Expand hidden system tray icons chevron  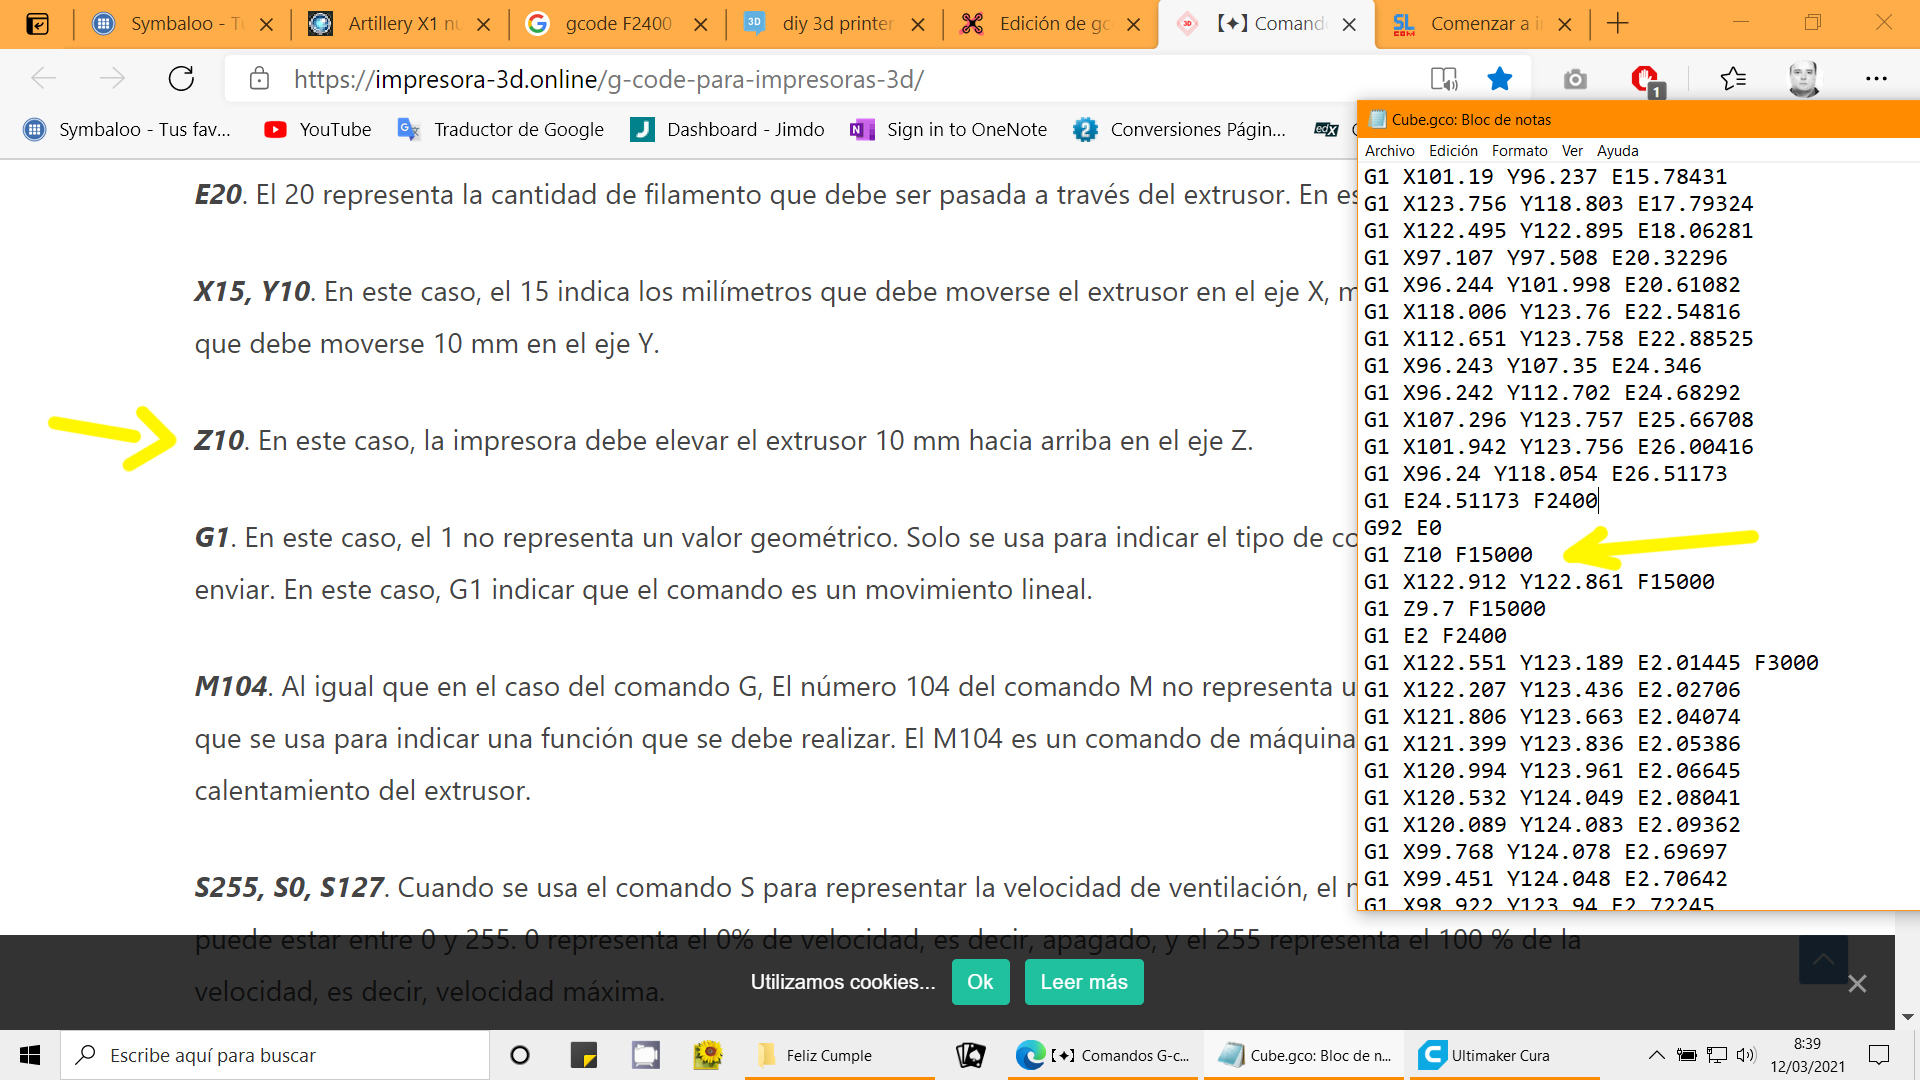click(1656, 1055)
